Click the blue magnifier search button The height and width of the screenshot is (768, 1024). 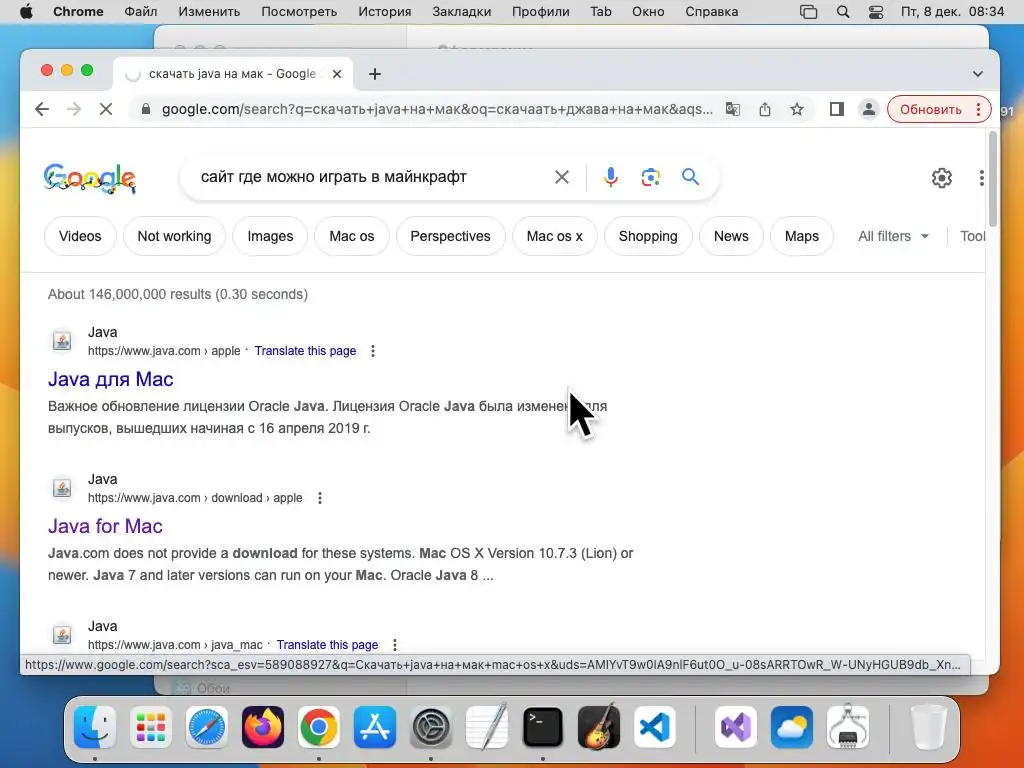(x=690, y=176)
